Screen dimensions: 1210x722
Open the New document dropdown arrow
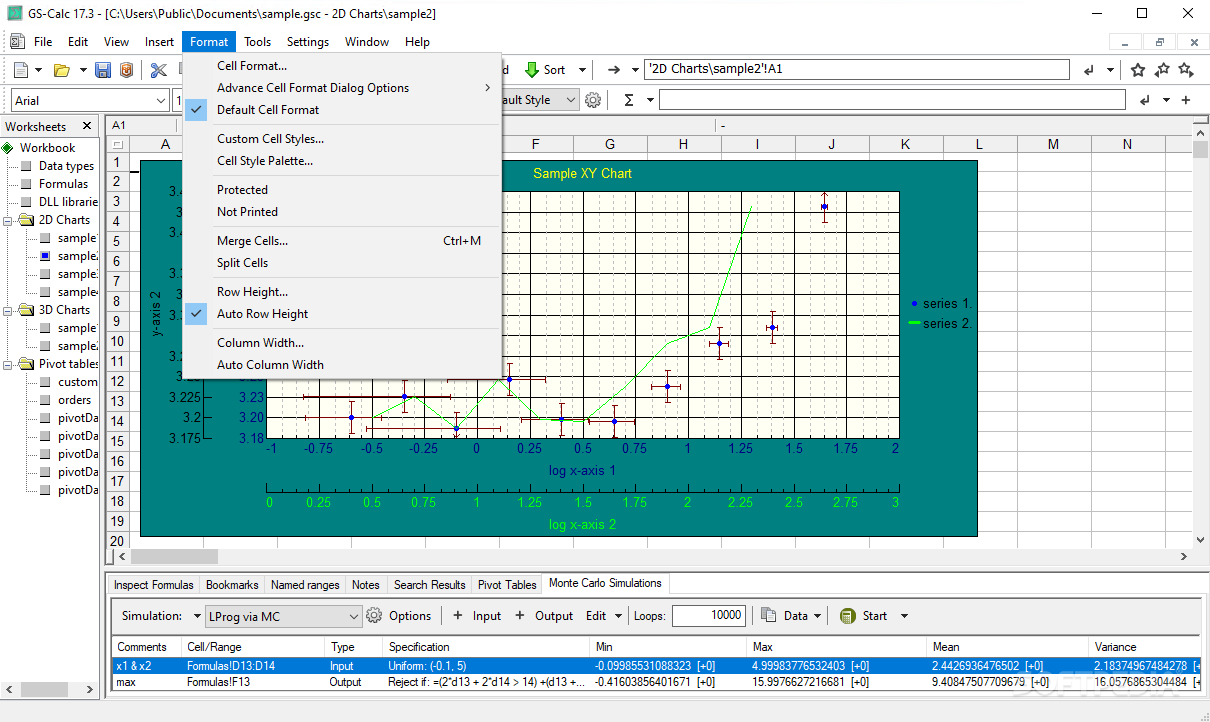(x=39, y=70)
